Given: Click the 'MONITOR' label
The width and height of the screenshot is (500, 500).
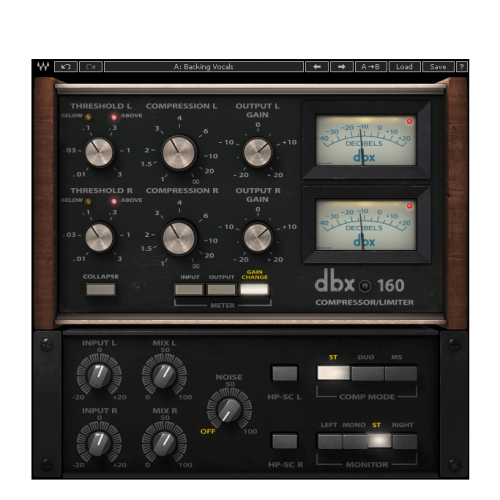Looking at the screenshot, I should (367, 464).
